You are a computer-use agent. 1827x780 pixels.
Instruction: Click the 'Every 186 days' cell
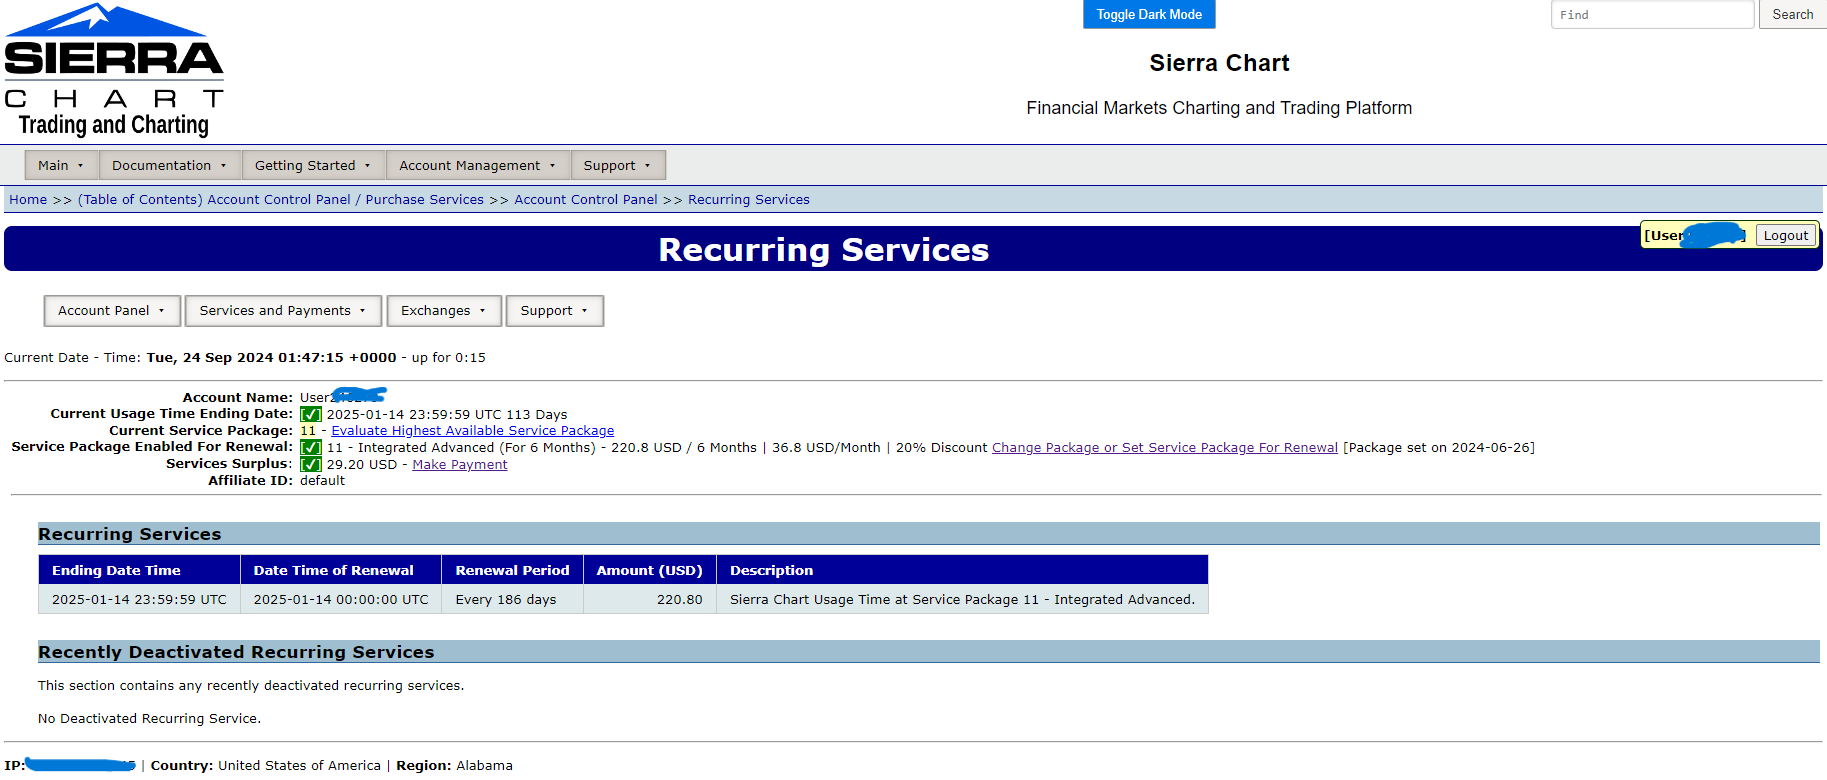point(513,600)
